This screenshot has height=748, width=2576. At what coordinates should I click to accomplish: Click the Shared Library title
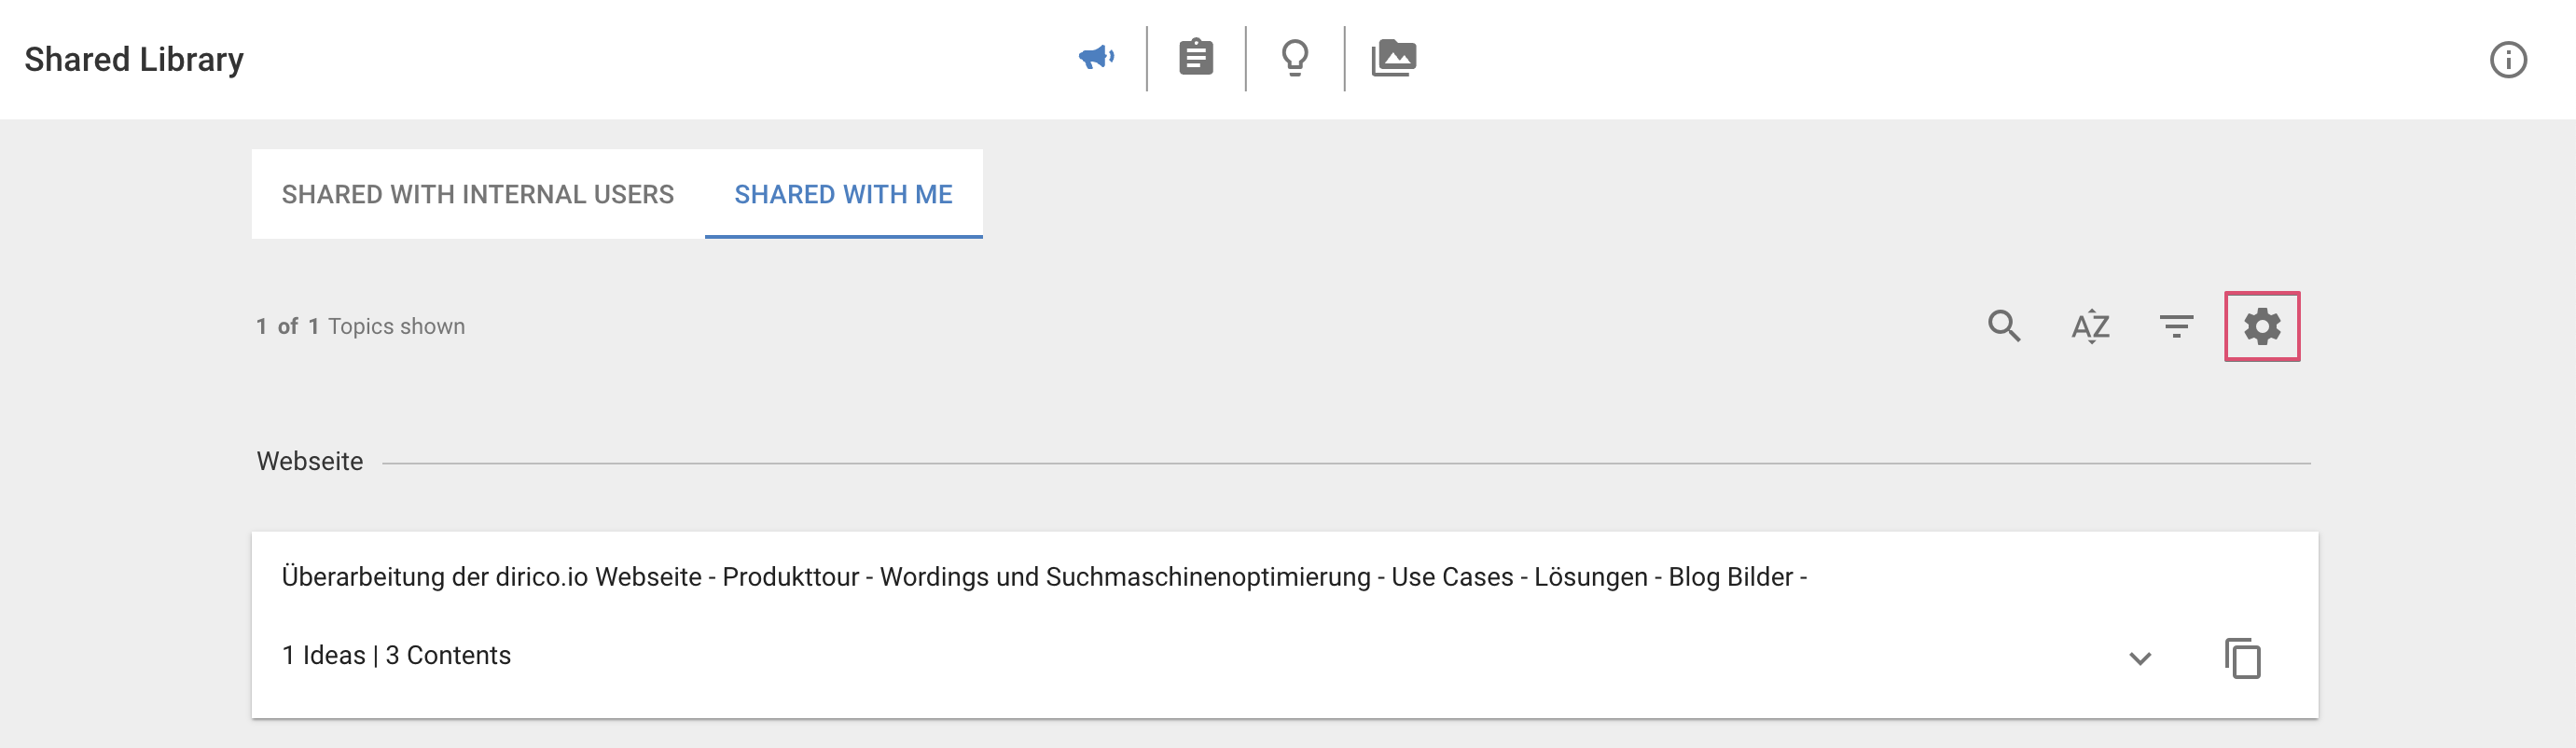[134, 59]
